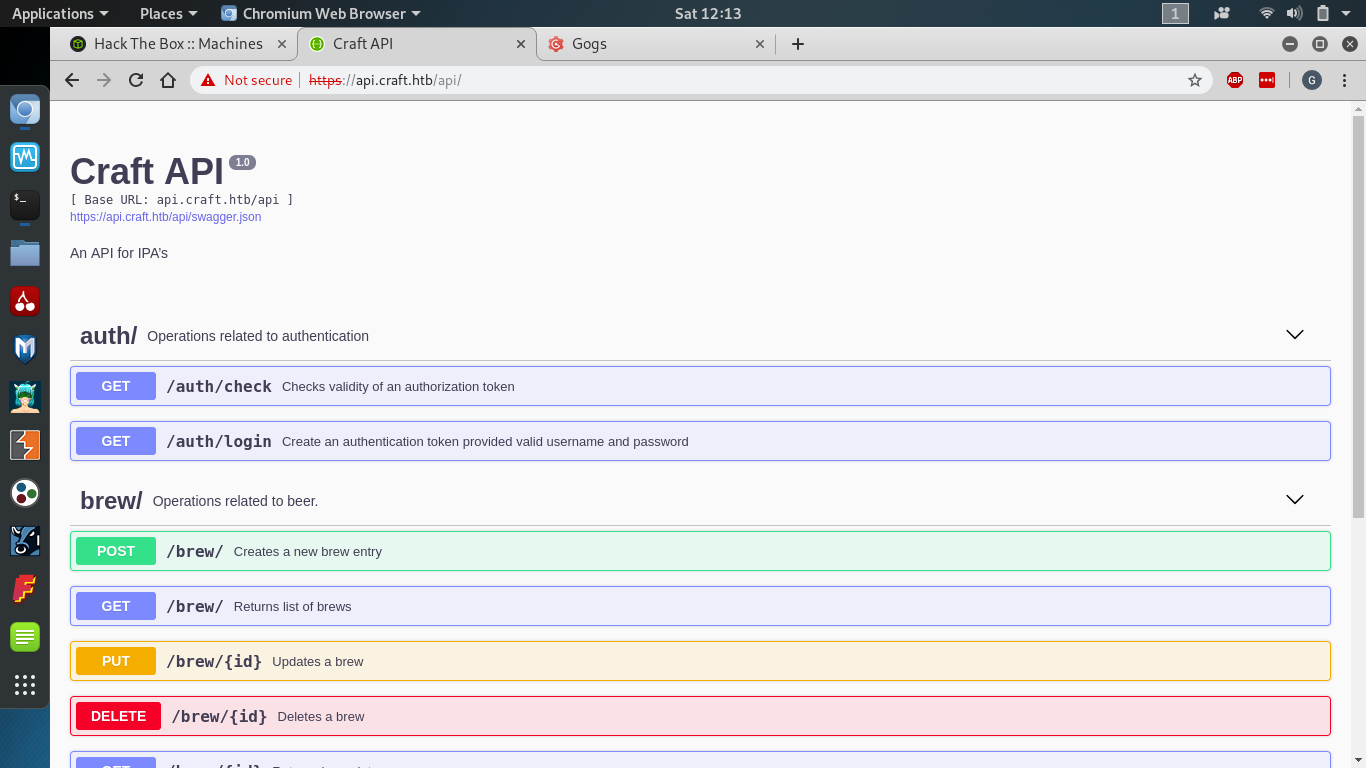The height and width of the screenshot is (768, 1366).
Task: Collapse the auth/ operations section
Action: click(1295, 334)
